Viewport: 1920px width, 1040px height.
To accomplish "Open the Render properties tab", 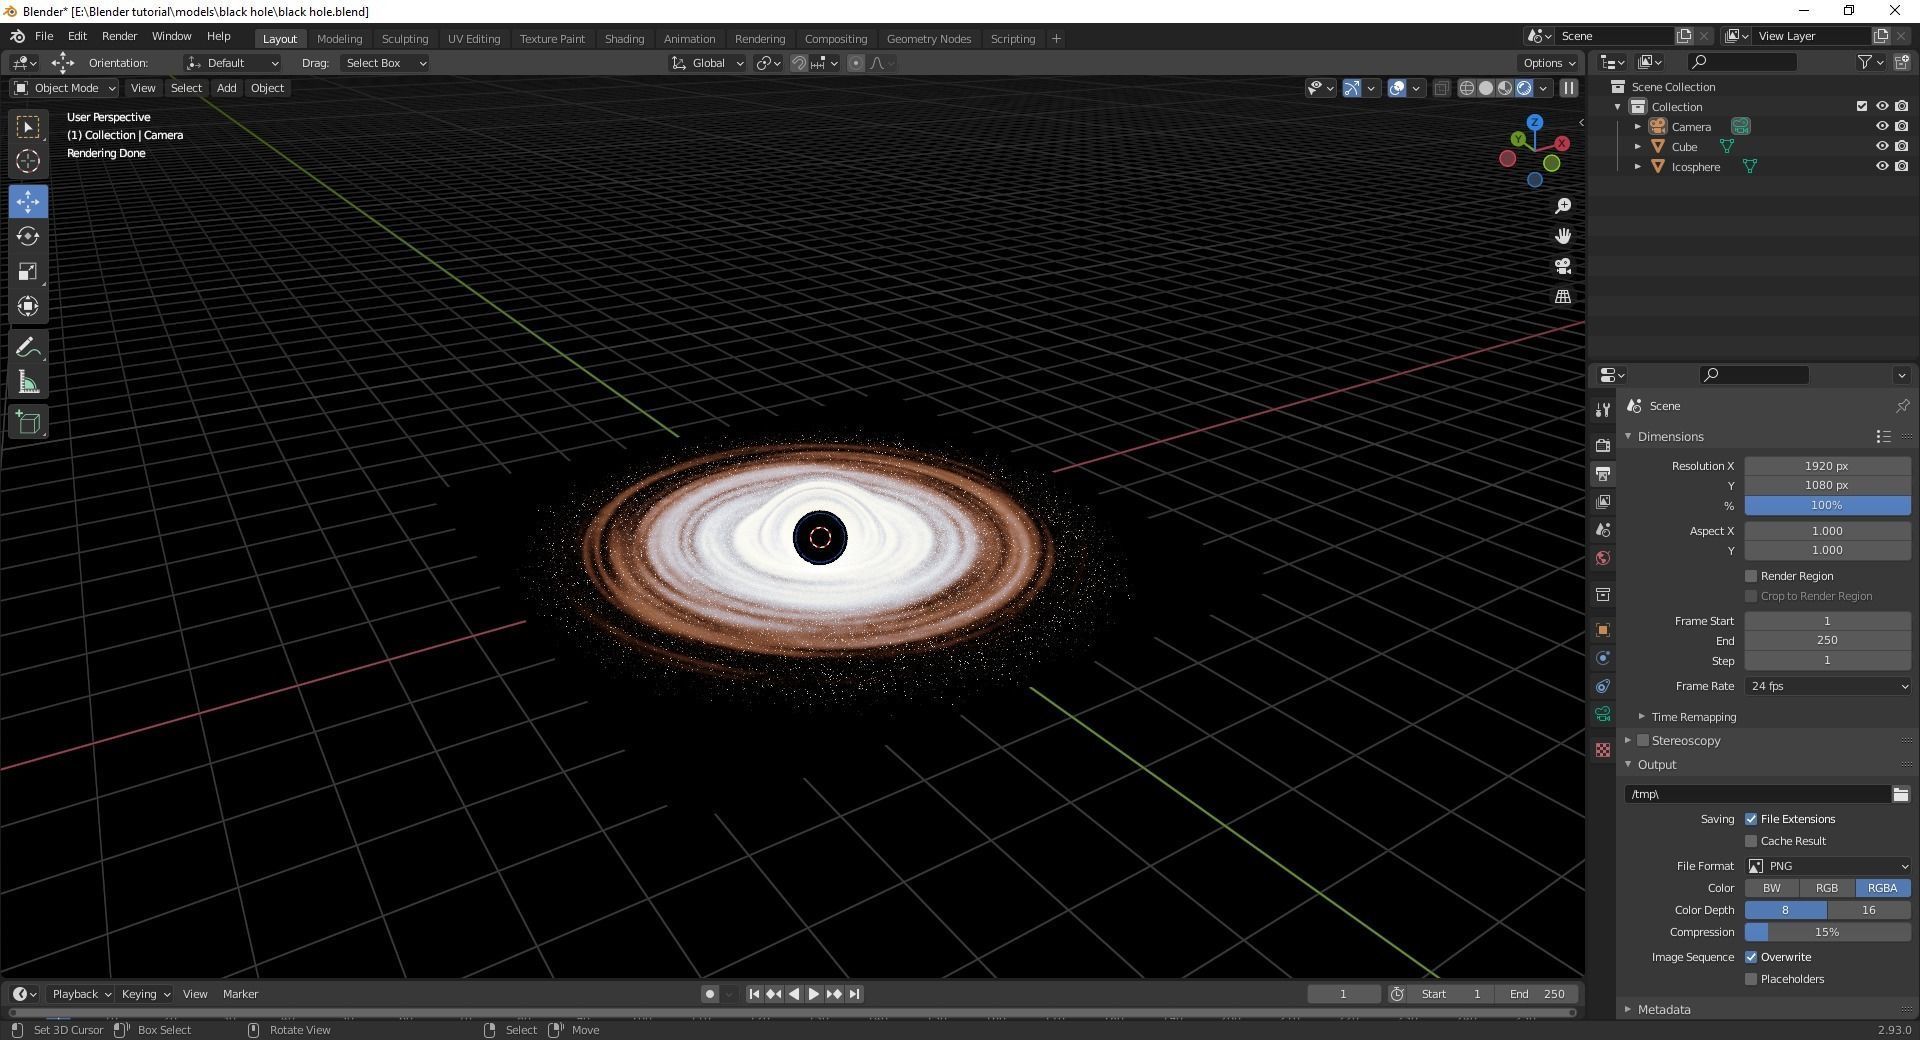I will tap(1603, 445).
